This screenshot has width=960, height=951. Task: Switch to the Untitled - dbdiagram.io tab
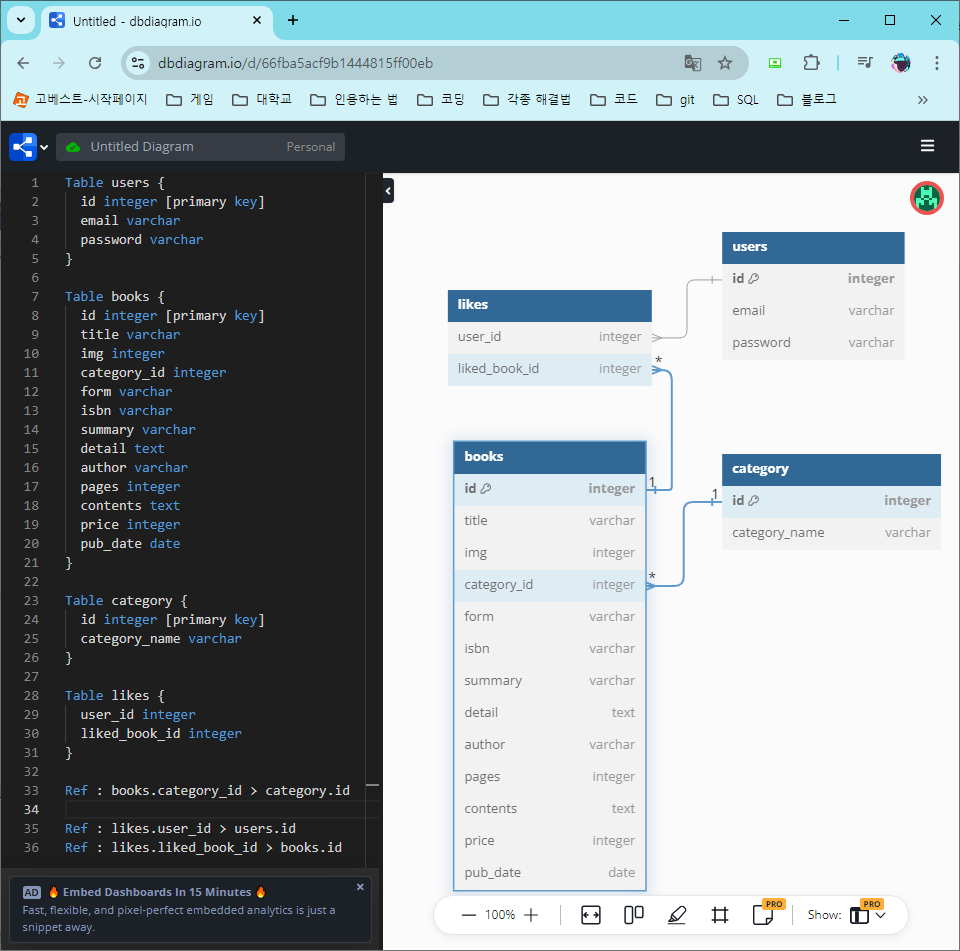point(157,21)
